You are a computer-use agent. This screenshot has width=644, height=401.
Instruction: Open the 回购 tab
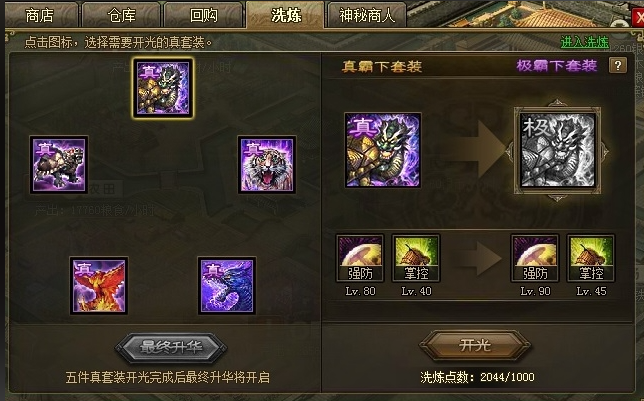203,15
